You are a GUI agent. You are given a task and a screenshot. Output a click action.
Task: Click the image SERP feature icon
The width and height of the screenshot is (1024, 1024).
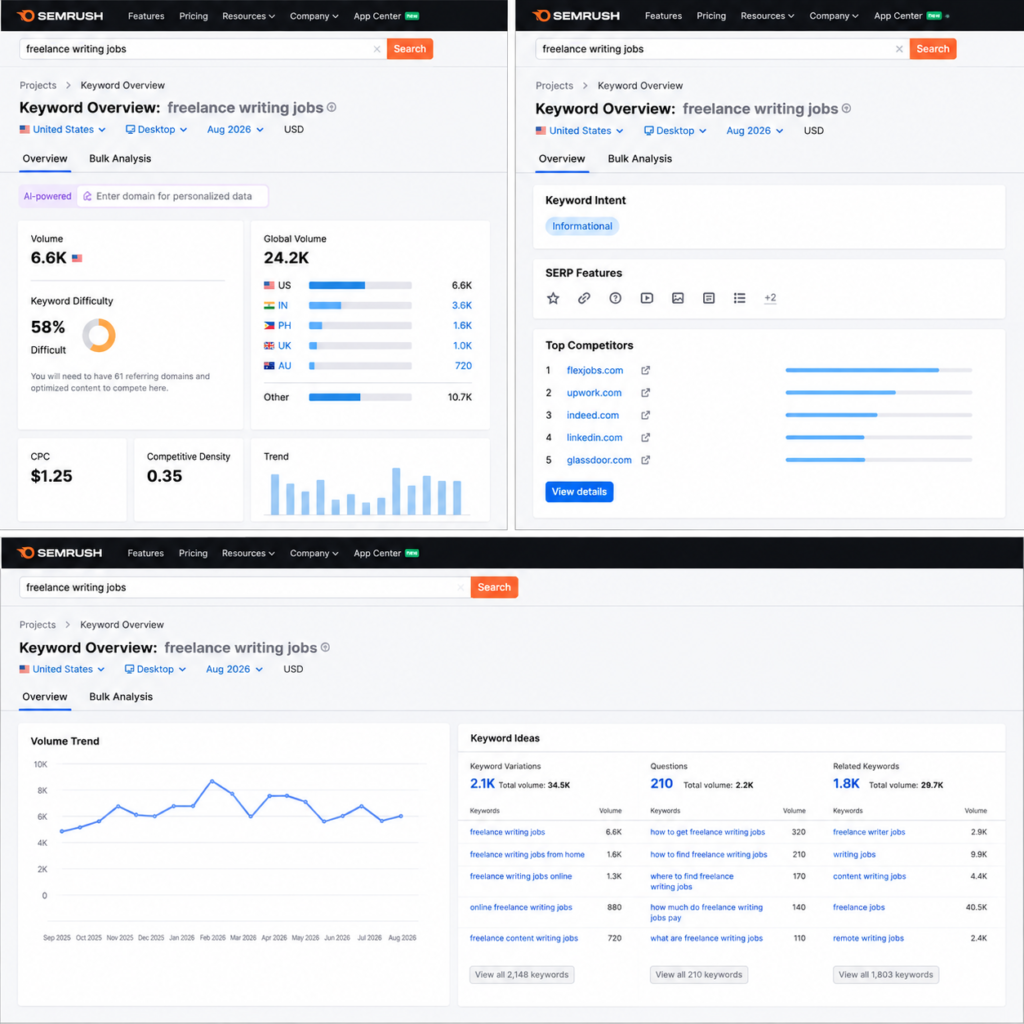click(x=678, y=298)
